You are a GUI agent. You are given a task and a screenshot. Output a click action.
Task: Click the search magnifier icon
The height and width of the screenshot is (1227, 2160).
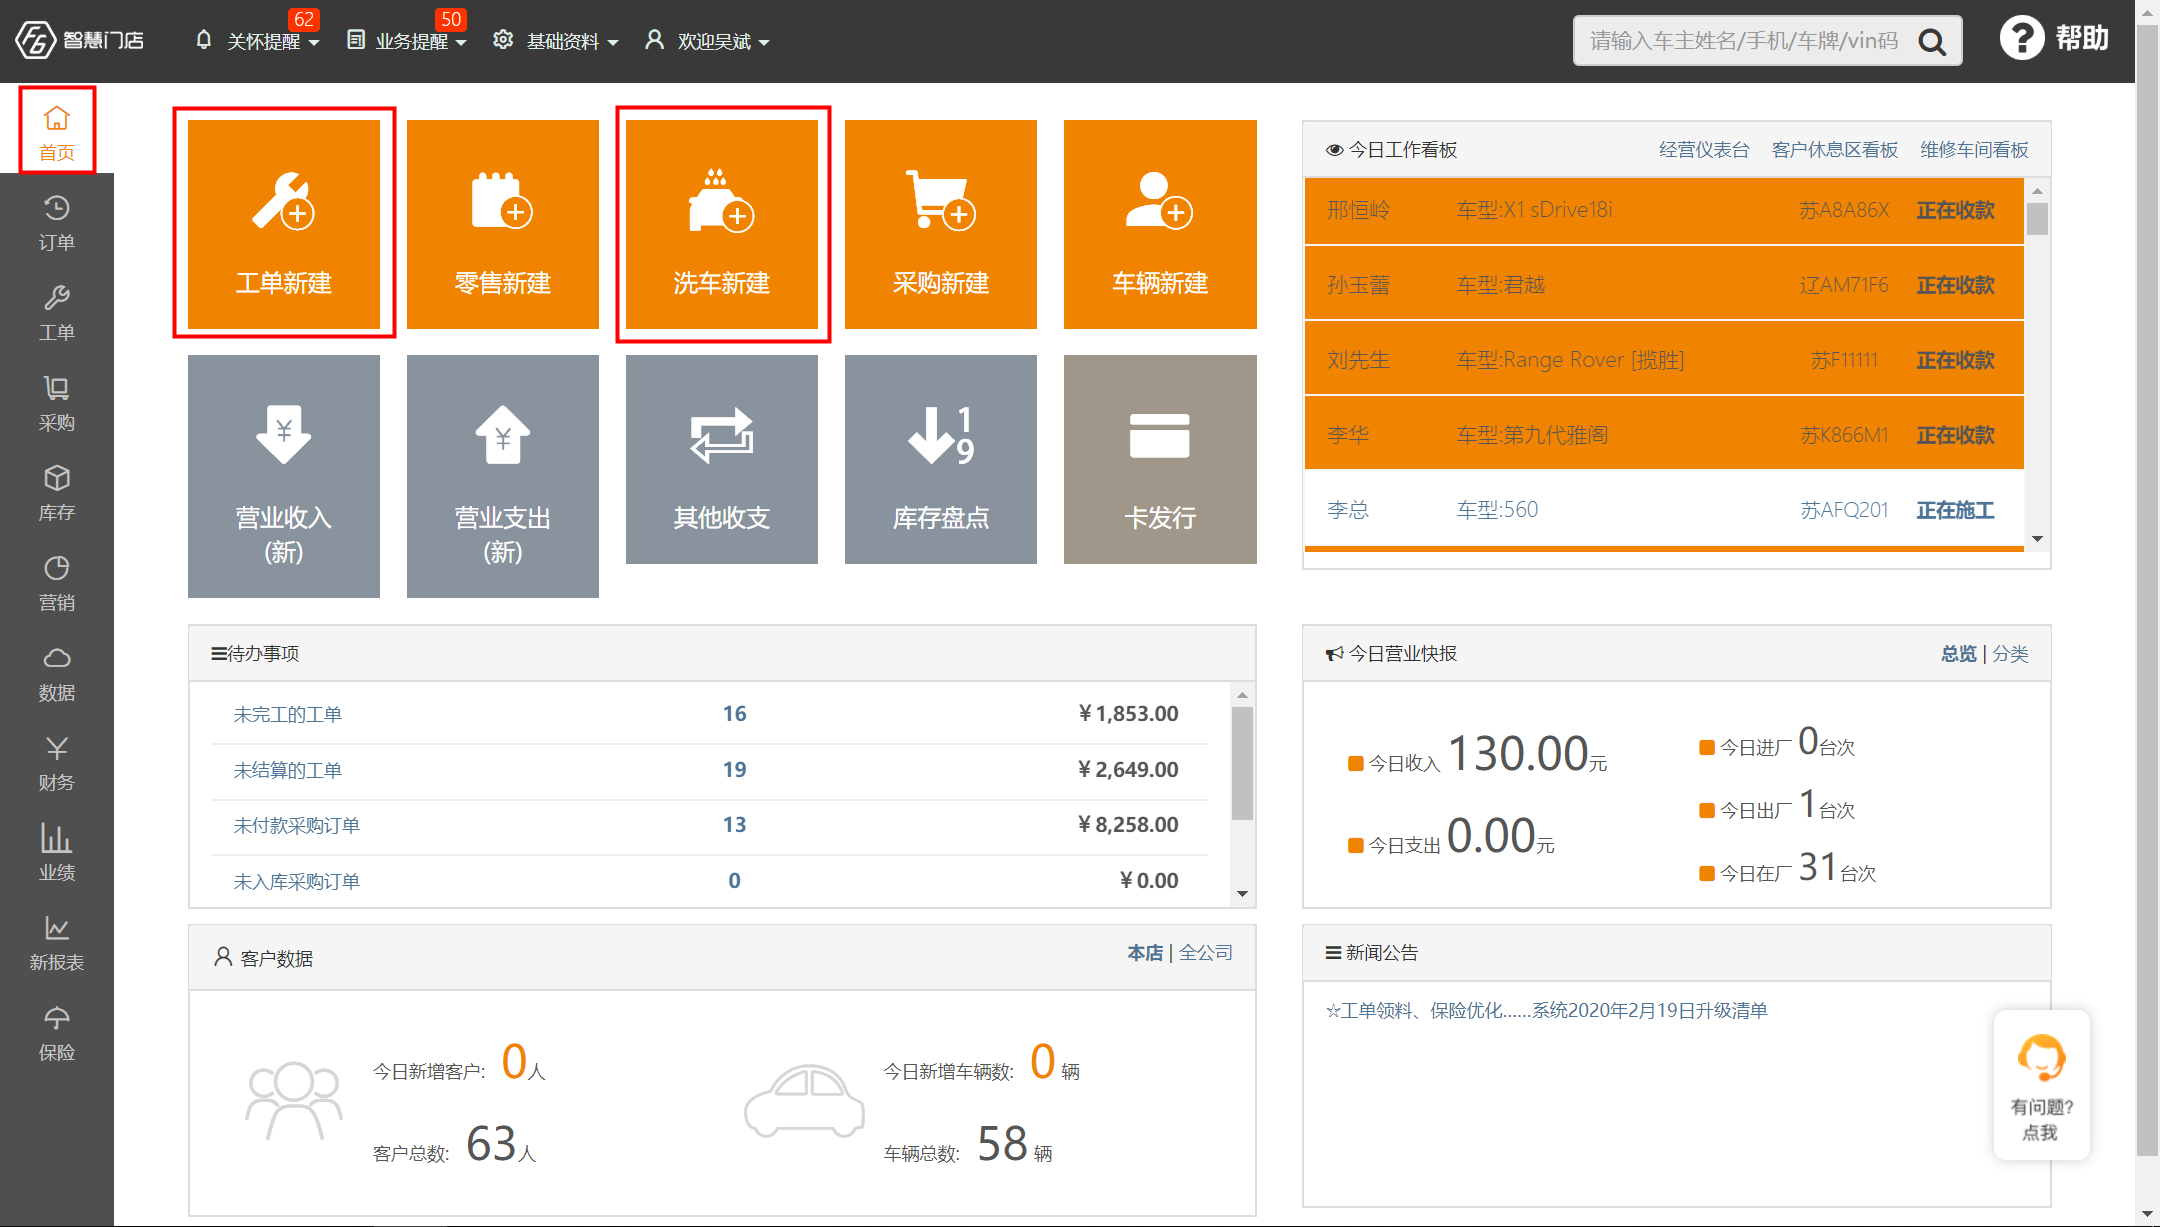[x=1932, y=41]
